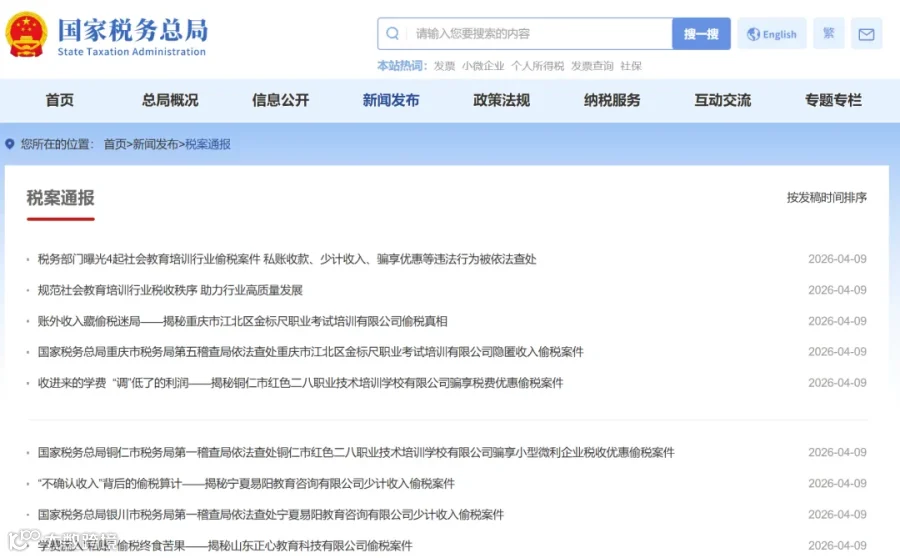Open article 揭秘山东正心教育科技有限公司偷税案件
Image resolution: width=900 pixels, height=558 pixels.
click(225, 545)
